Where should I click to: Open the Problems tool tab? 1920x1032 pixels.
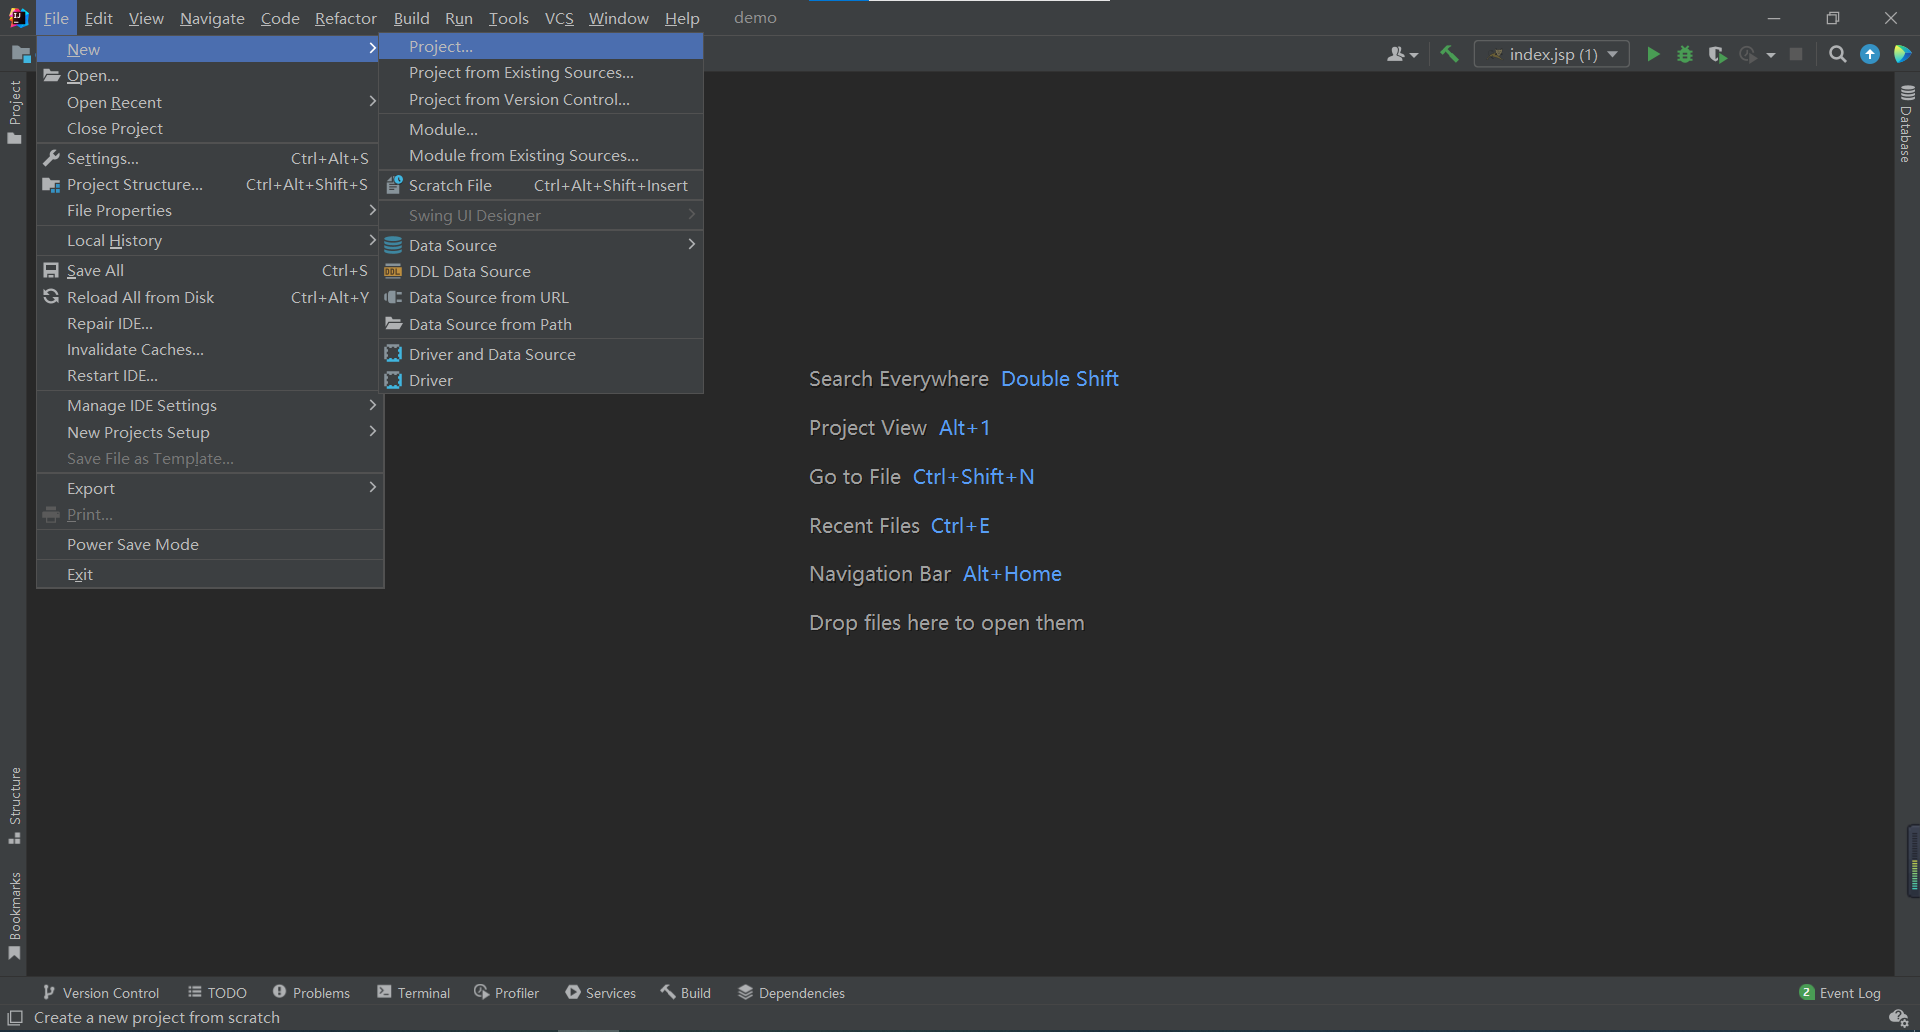311,992
